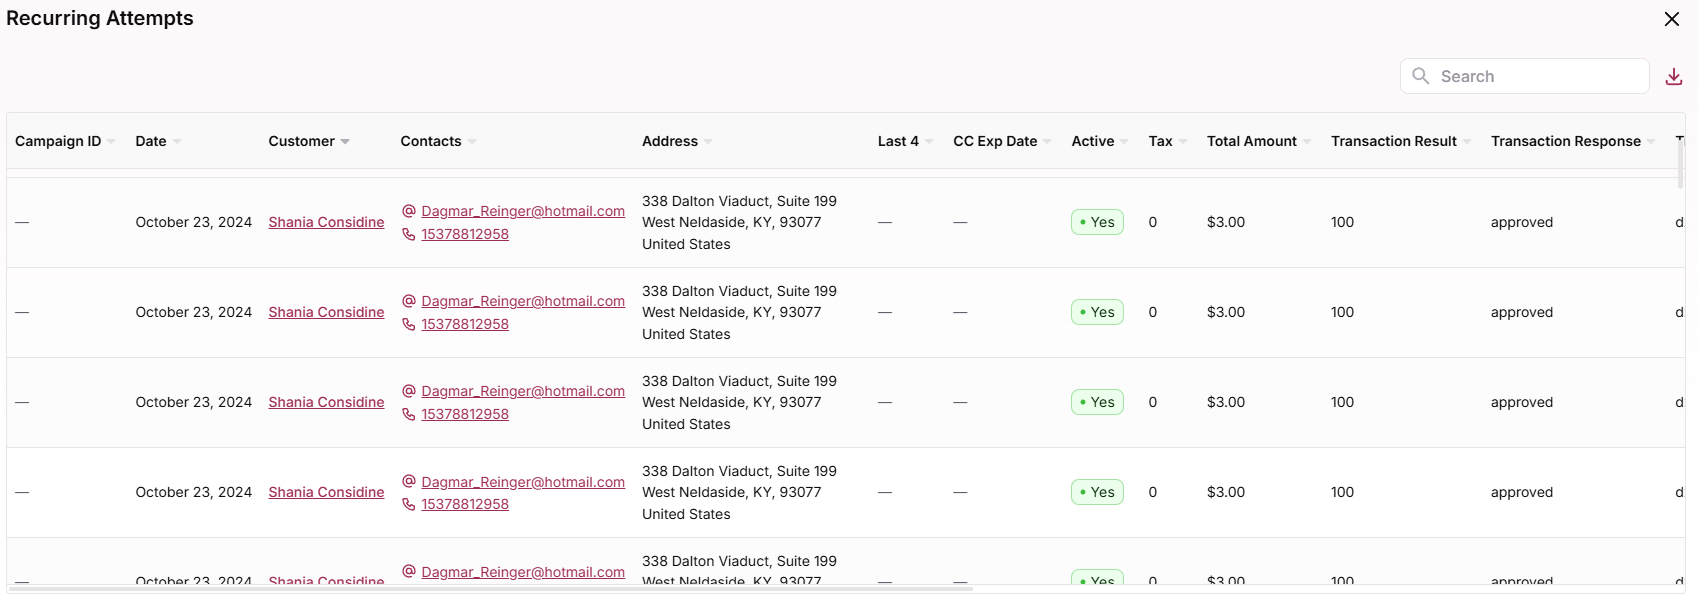Open Dagmar_Reinger@hotmail.com link in third row

(523, 391)
